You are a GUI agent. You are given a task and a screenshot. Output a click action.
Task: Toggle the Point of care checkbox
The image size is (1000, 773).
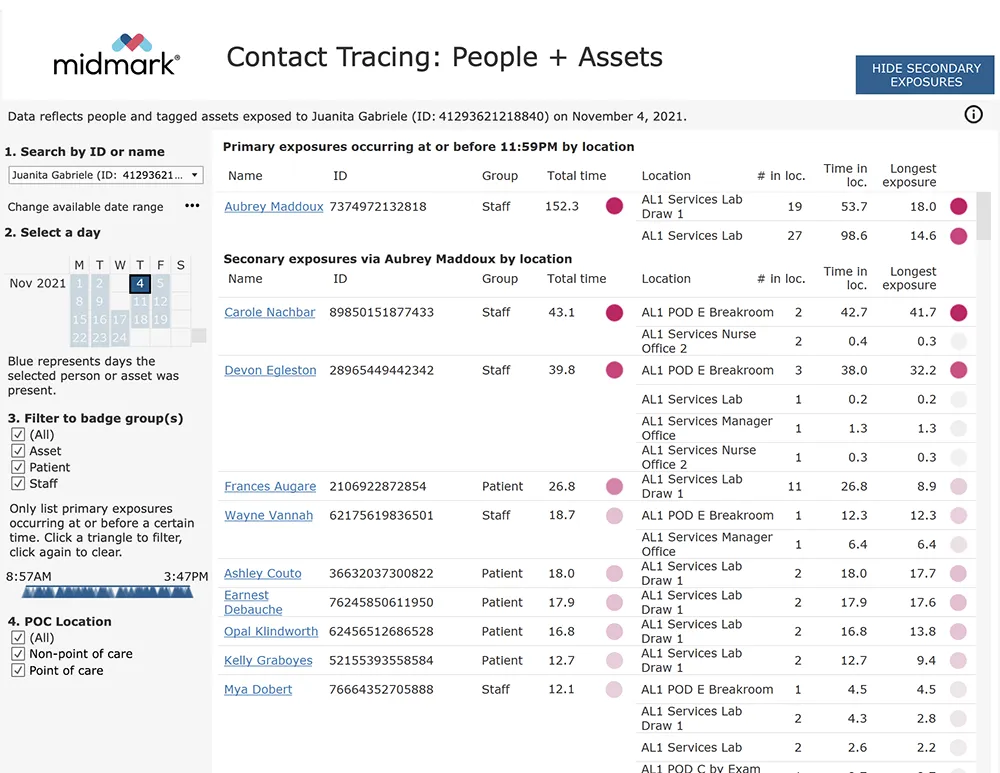point(18,670)
